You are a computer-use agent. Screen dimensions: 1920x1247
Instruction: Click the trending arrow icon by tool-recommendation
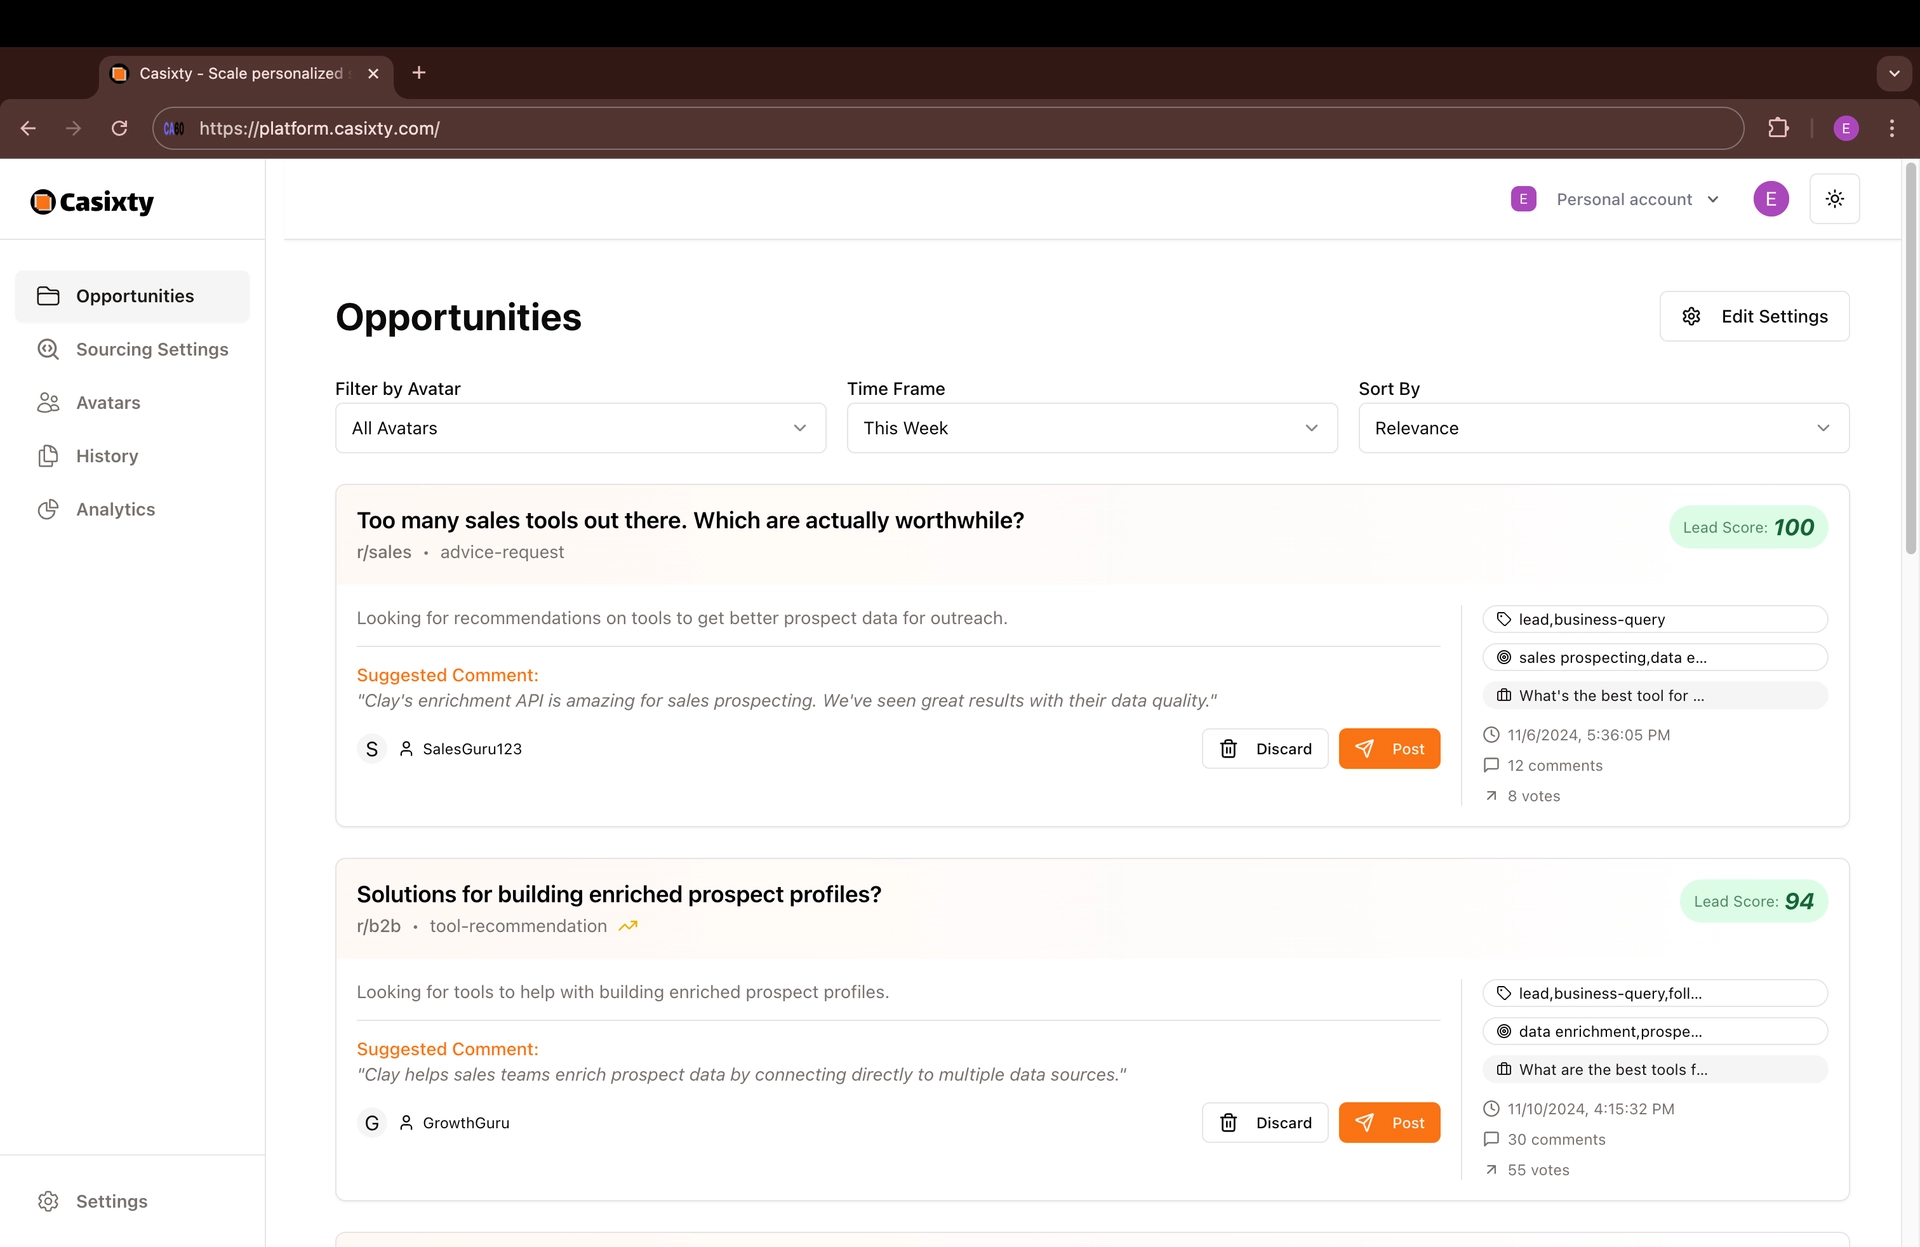628,926
